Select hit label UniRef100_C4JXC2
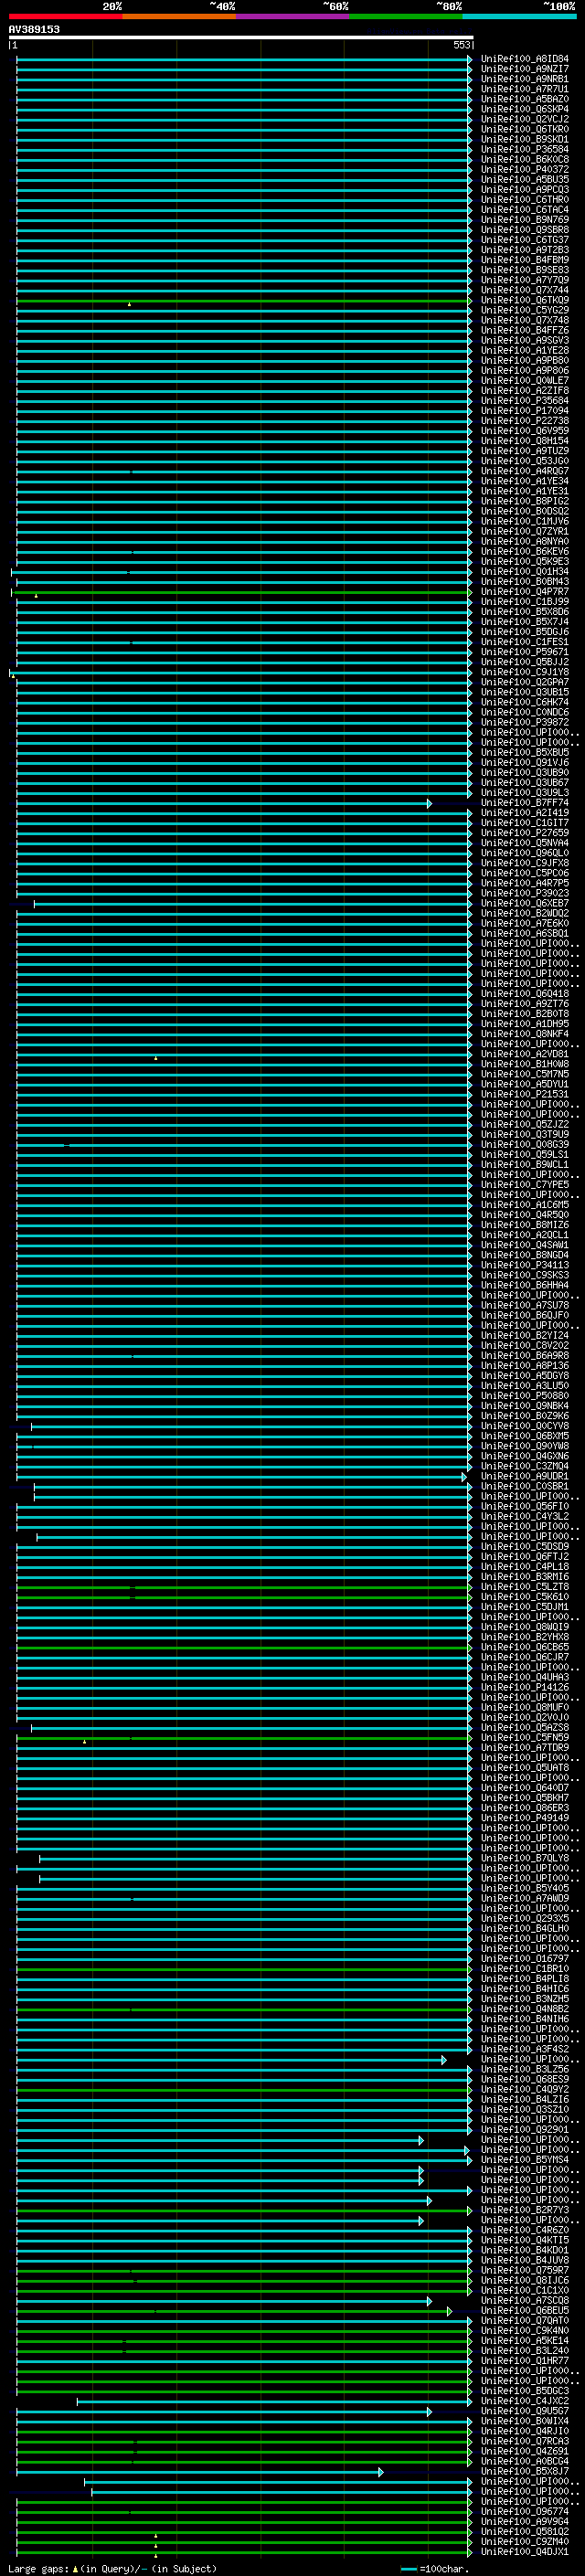Image resolution: width=585 pixels, height=2576 pixels. (525, 2401)
